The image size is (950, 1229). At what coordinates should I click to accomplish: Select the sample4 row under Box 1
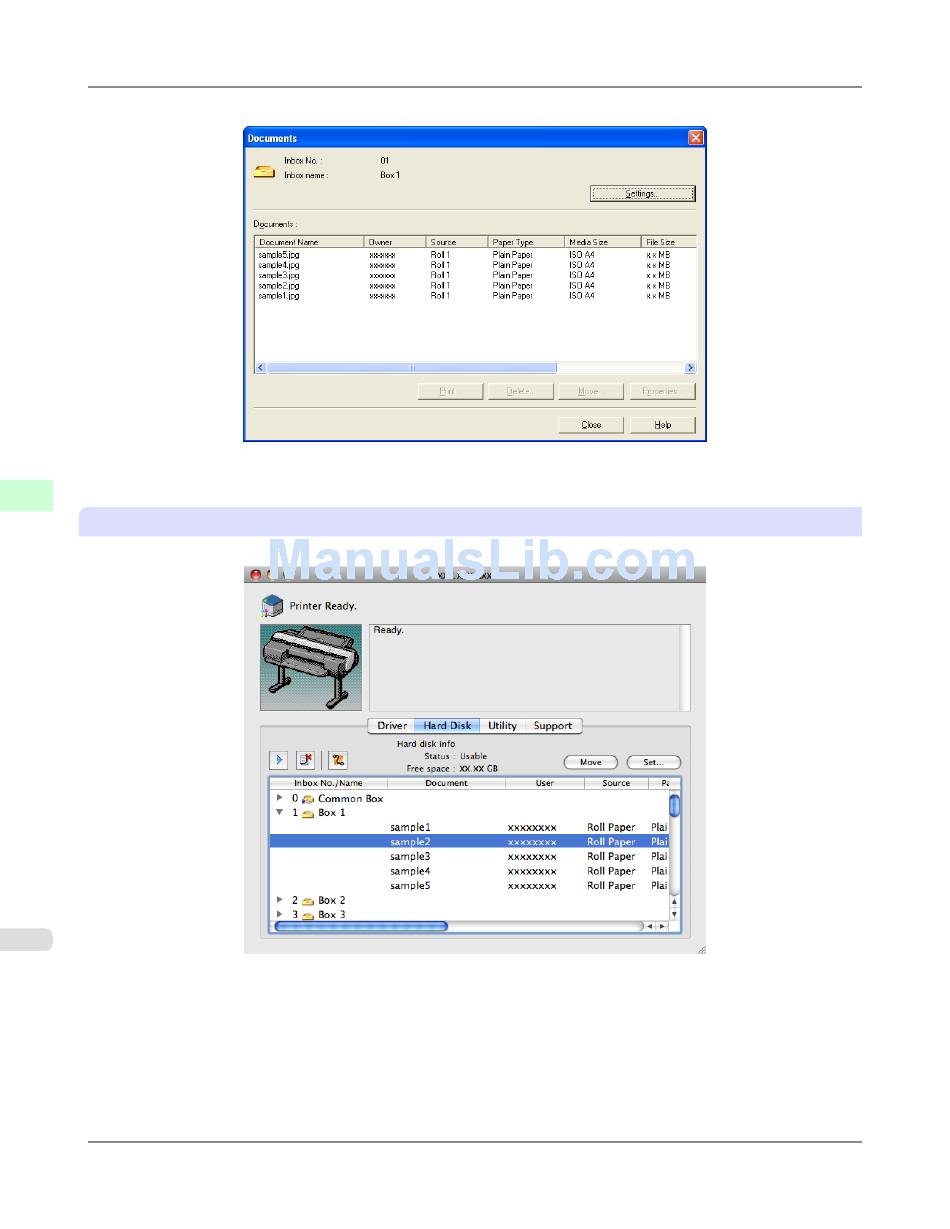[x=469, y=871]
